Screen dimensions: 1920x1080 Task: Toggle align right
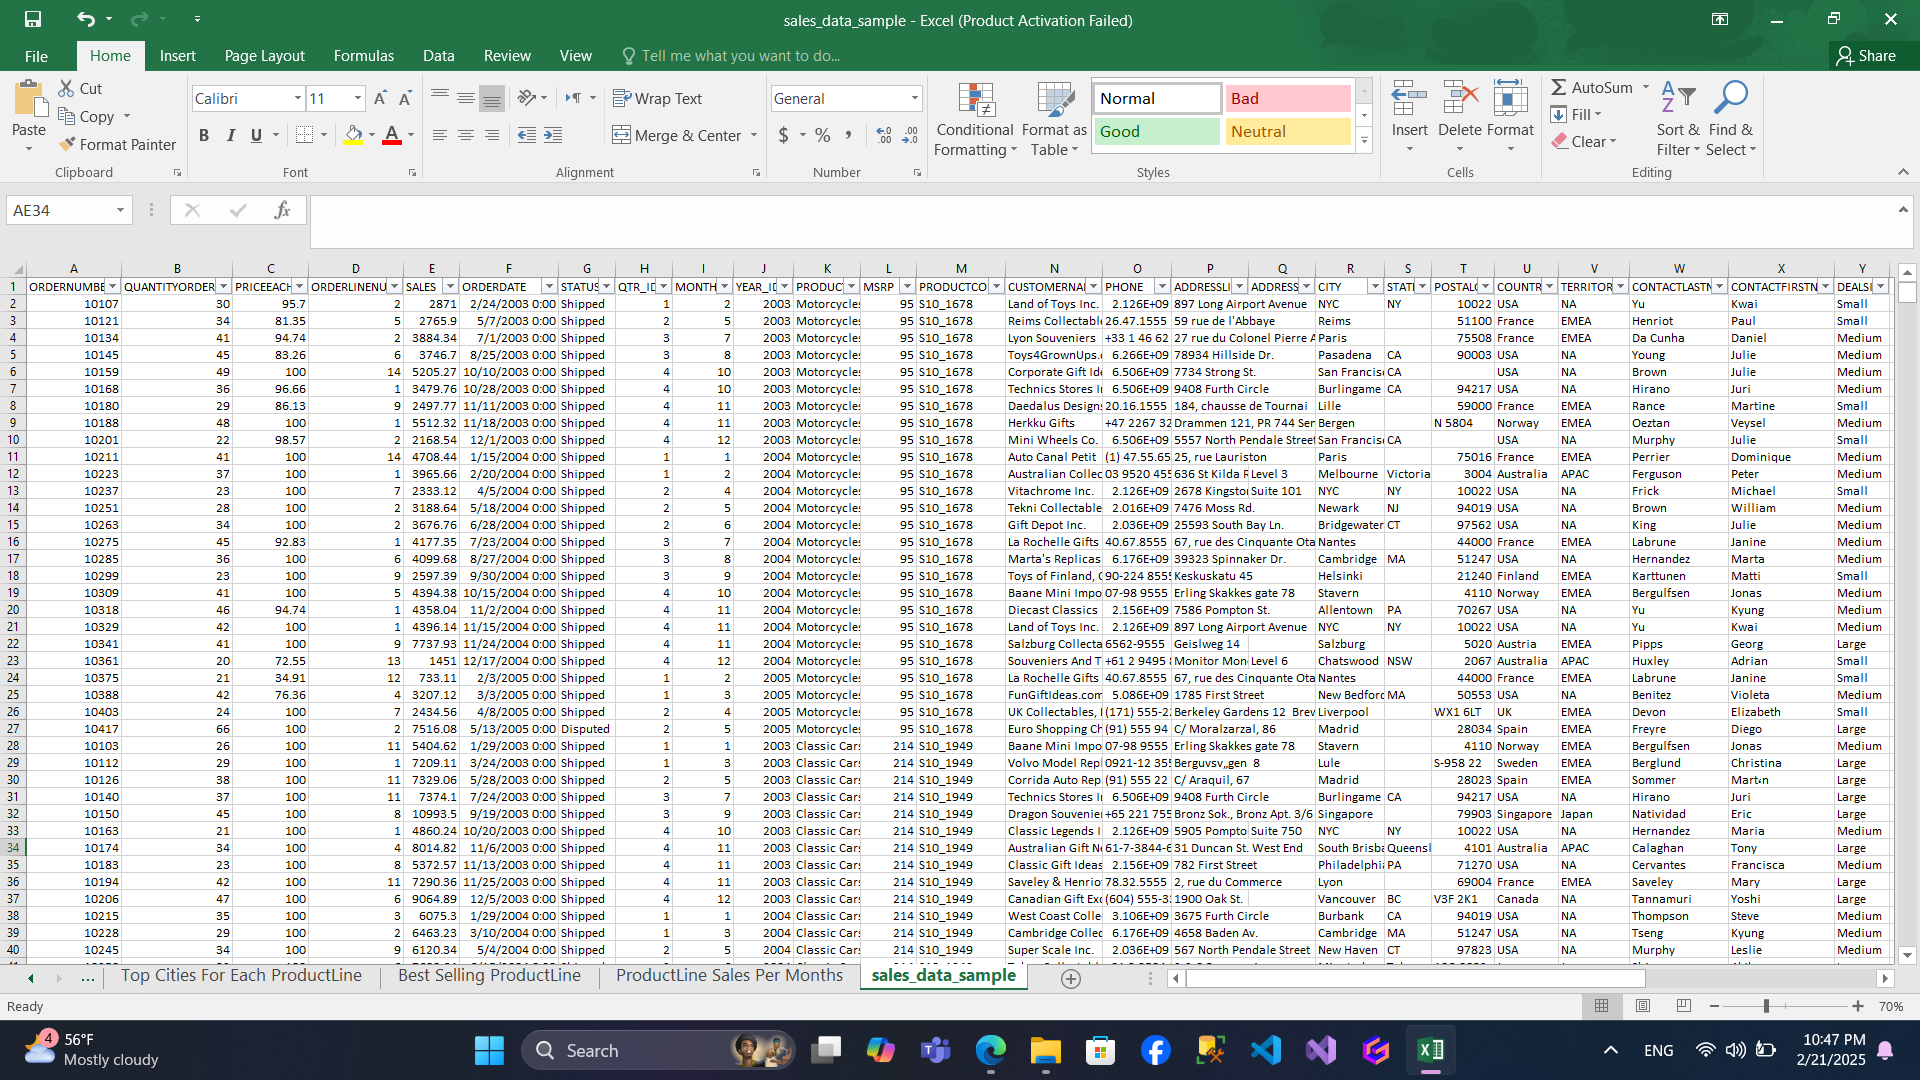(492, 135)
